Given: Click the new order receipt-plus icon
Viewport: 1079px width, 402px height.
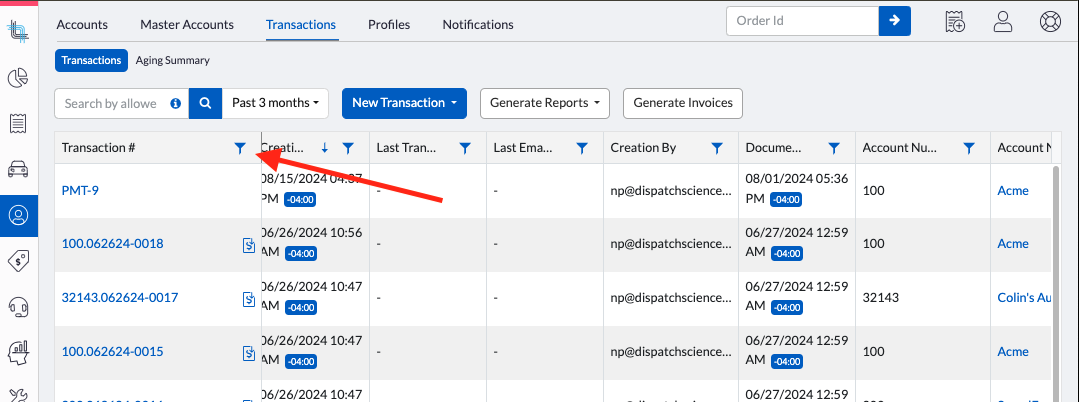Looking at the screenshot, I should point(955,21).
